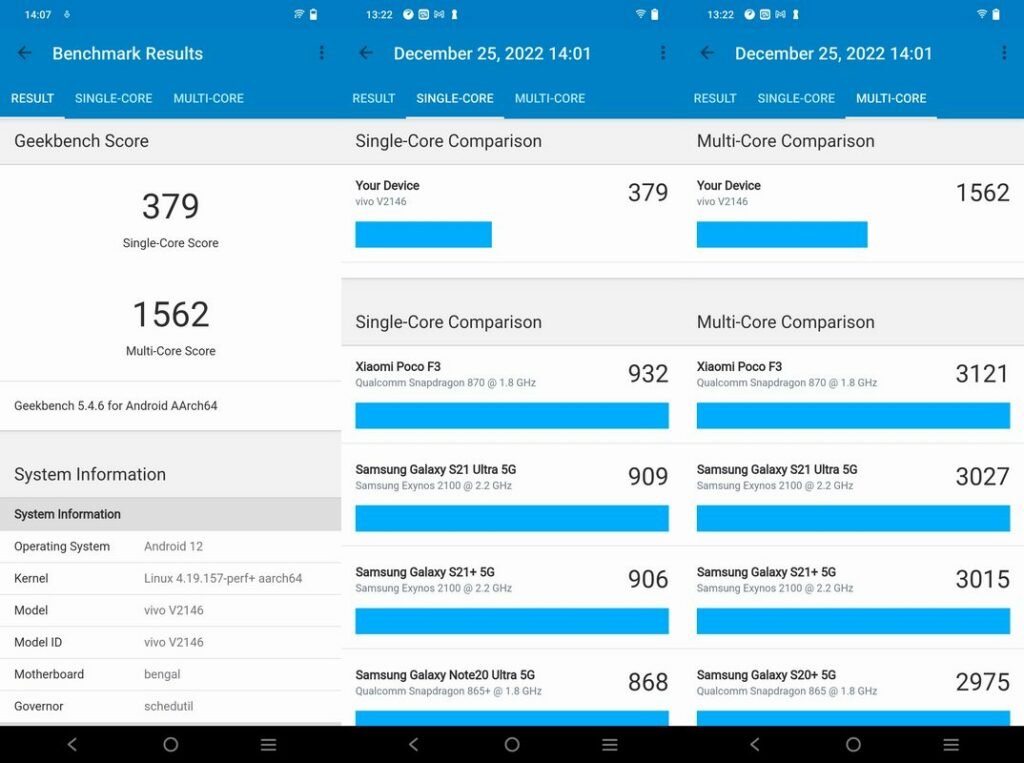This screenshot has width=1024, height=763.
Task: Select RESULT tab on right screen
Action: 715,99
